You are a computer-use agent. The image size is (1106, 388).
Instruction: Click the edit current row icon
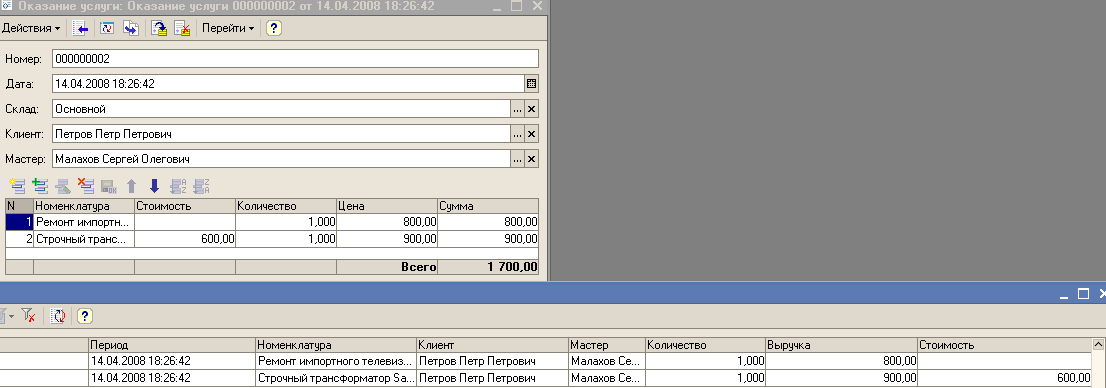pyautogui.click(x=63, y=186)
